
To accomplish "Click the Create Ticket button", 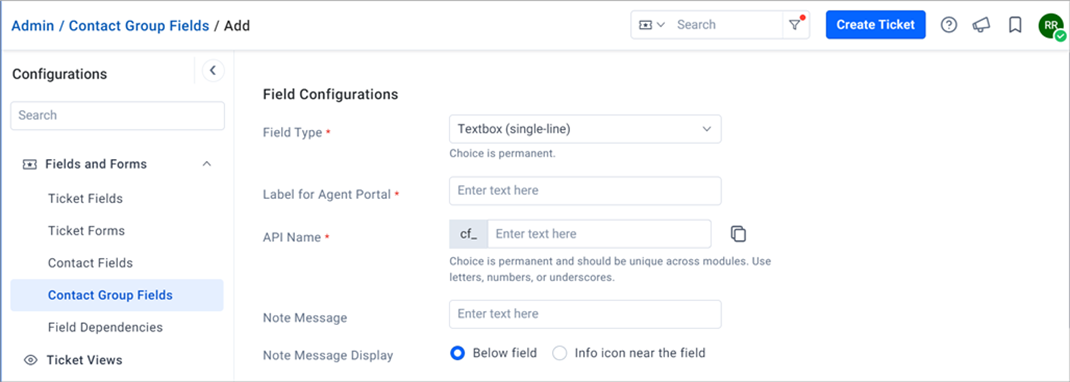I will pyautogui.click(x=876, y=25).
